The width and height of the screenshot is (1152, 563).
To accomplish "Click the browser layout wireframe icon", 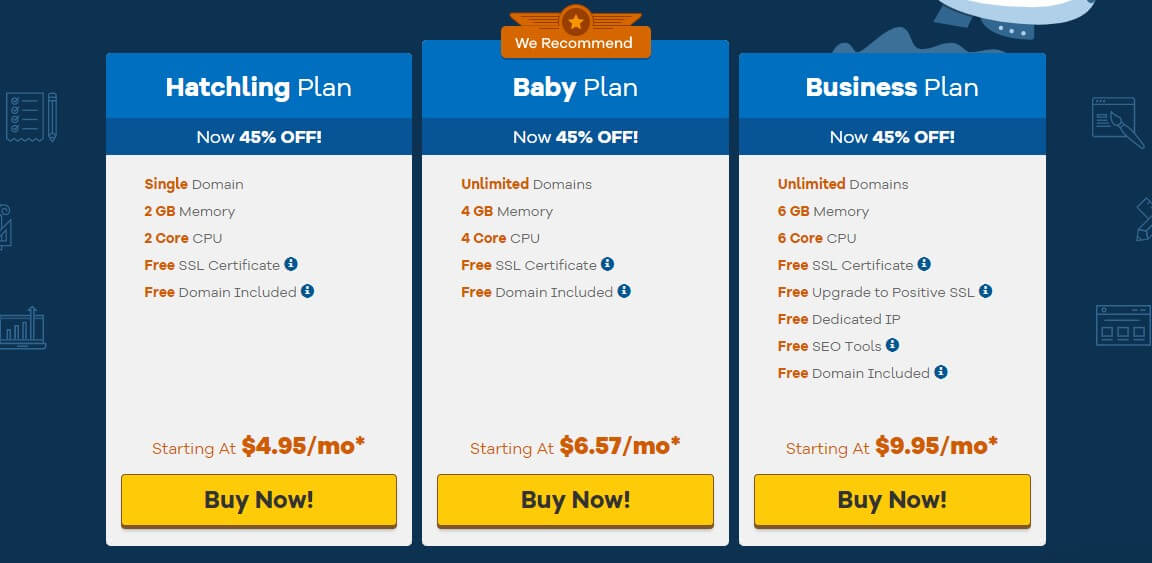I will pyautogui.click(x=1123, y=325).
